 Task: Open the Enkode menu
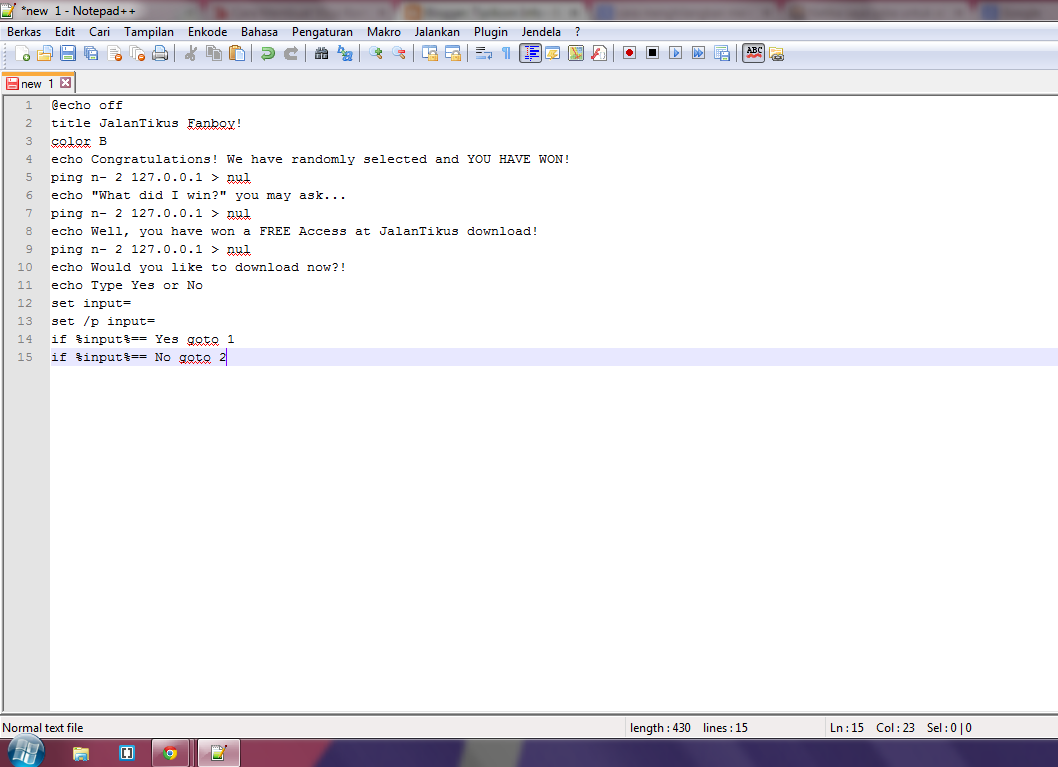(207, 32)
